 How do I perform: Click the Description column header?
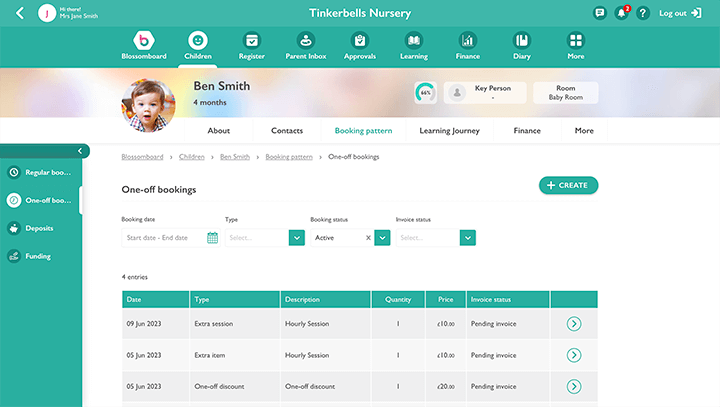(326, 299)
